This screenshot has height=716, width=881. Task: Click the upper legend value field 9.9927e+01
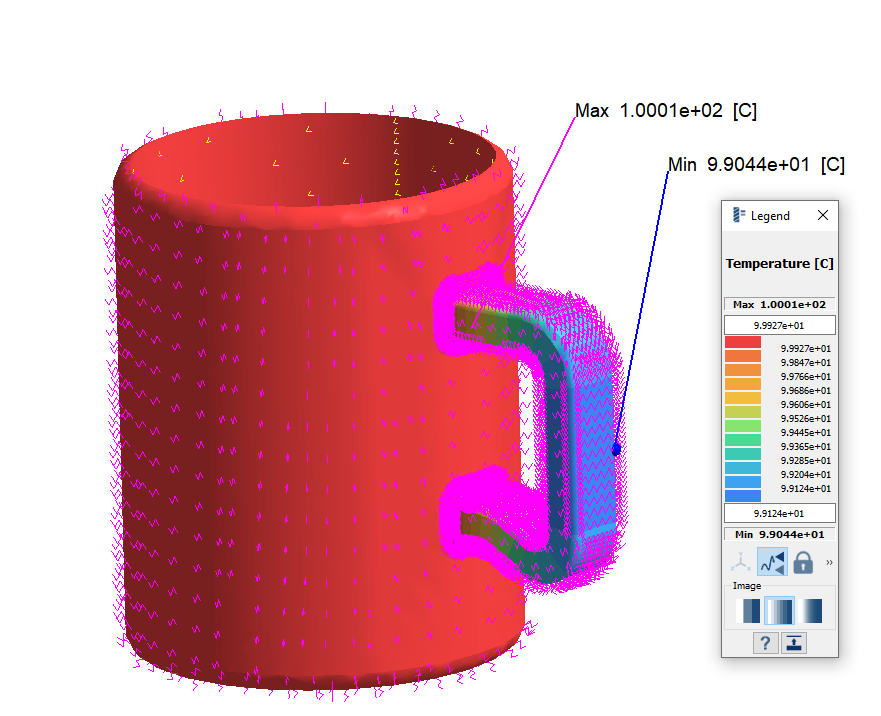(780, 325)
